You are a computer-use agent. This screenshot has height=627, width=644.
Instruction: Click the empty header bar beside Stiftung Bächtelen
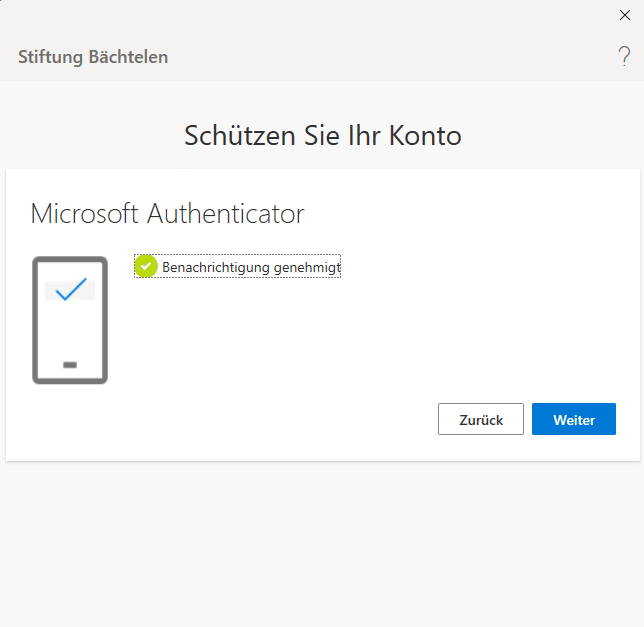[x=400, y=57]
